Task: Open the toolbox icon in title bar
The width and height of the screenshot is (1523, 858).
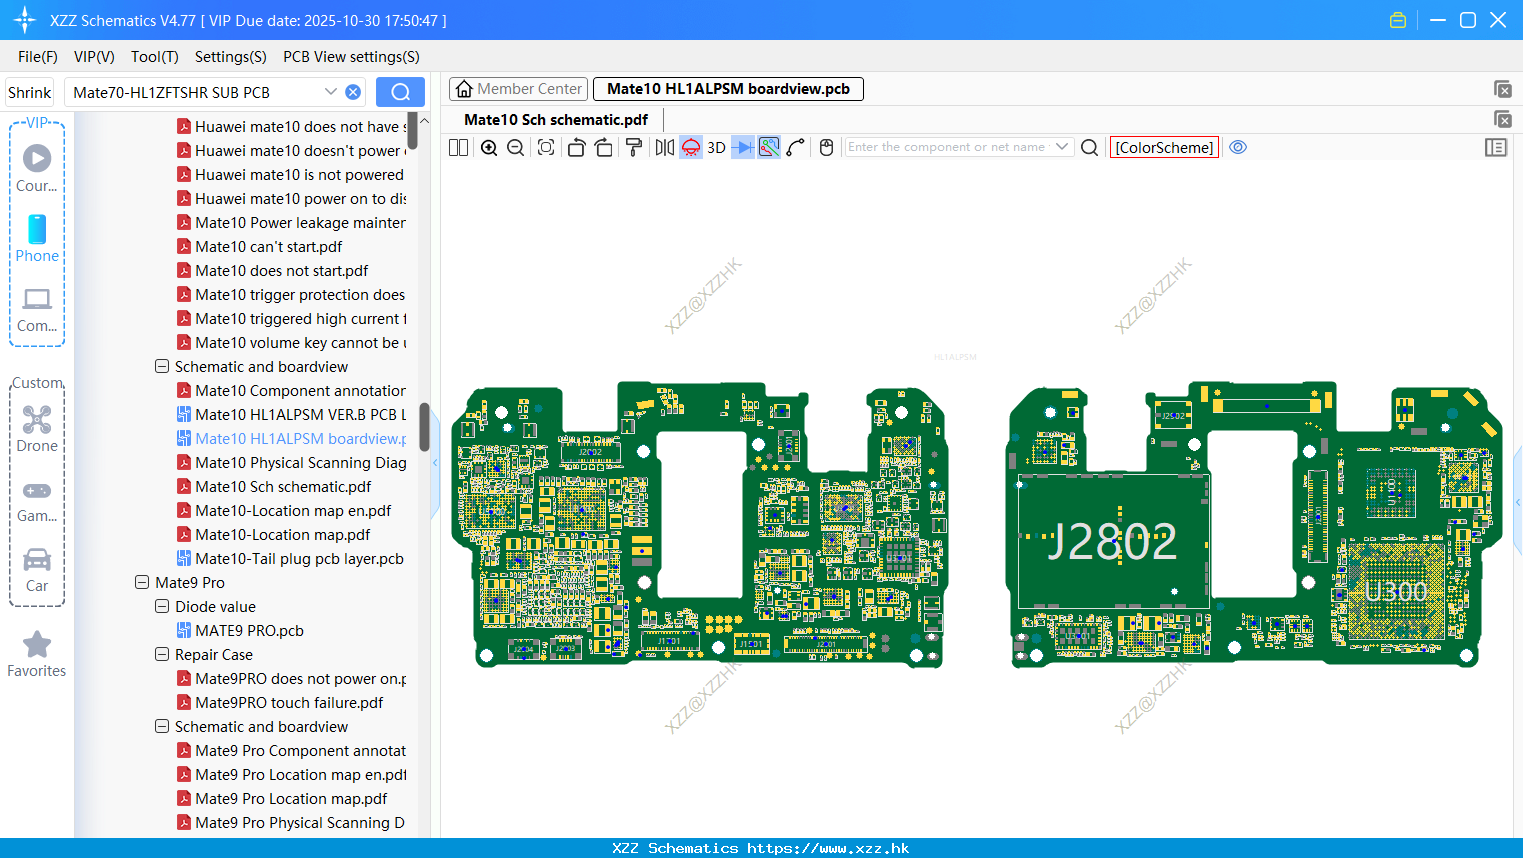Action: point(1398,20)
